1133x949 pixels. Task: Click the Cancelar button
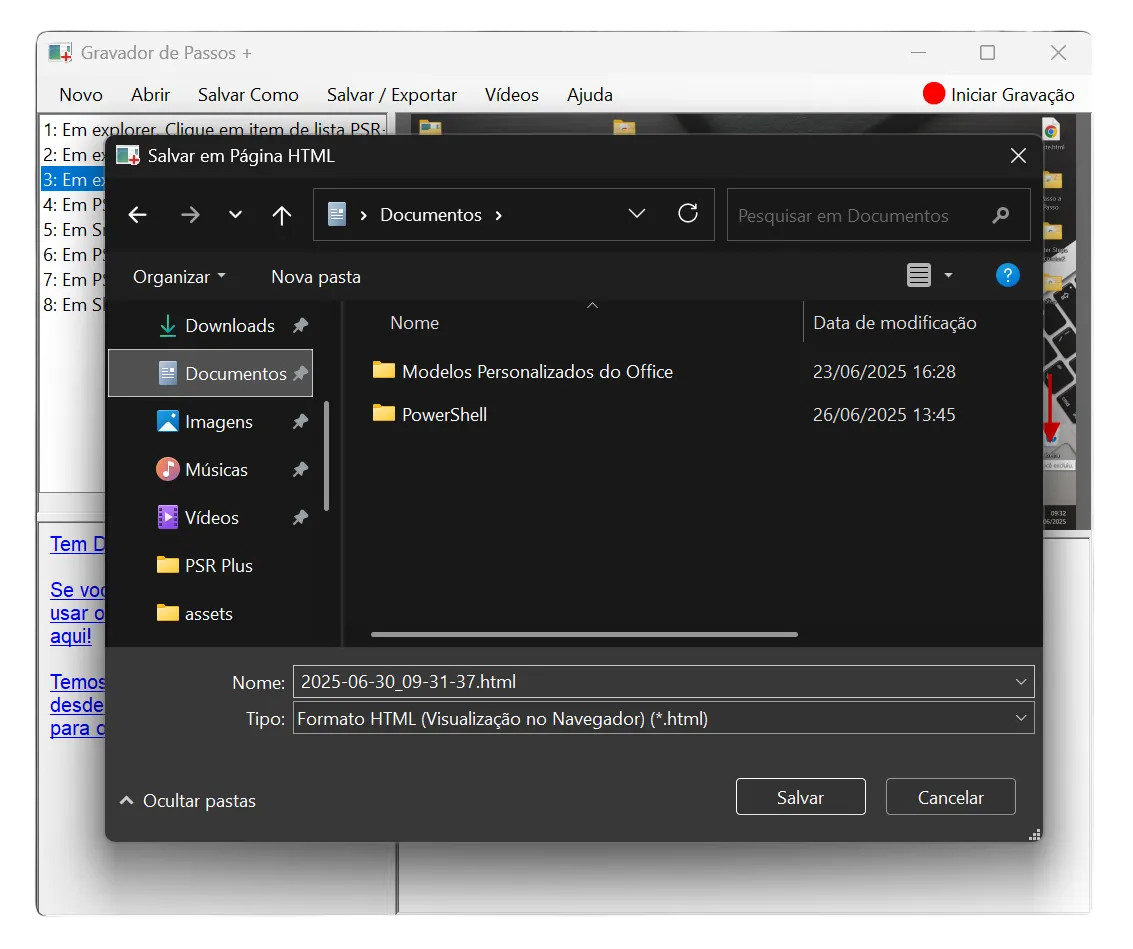950,797
